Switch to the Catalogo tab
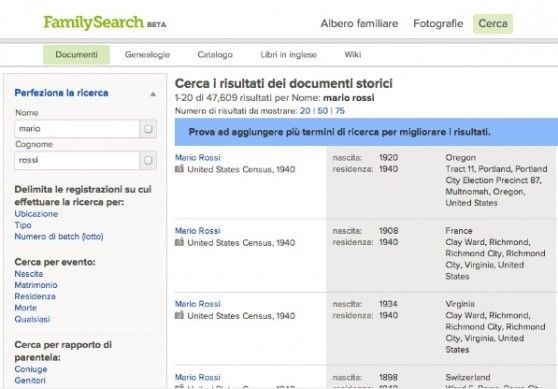Viewport: 558px width, 389px height. tap(215, 55)
